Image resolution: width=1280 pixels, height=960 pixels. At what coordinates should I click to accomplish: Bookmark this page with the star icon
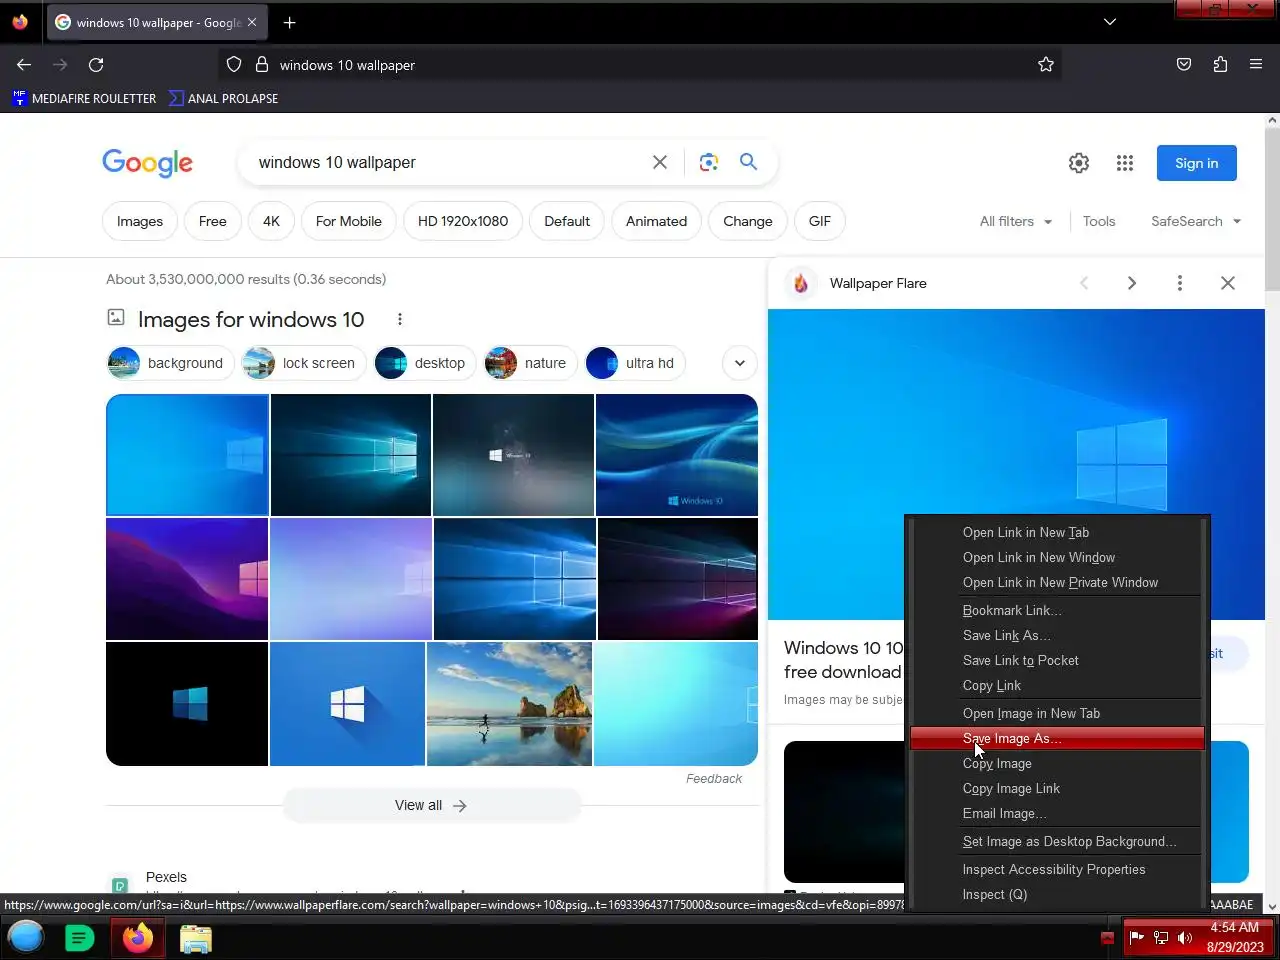coord(1046,65)
